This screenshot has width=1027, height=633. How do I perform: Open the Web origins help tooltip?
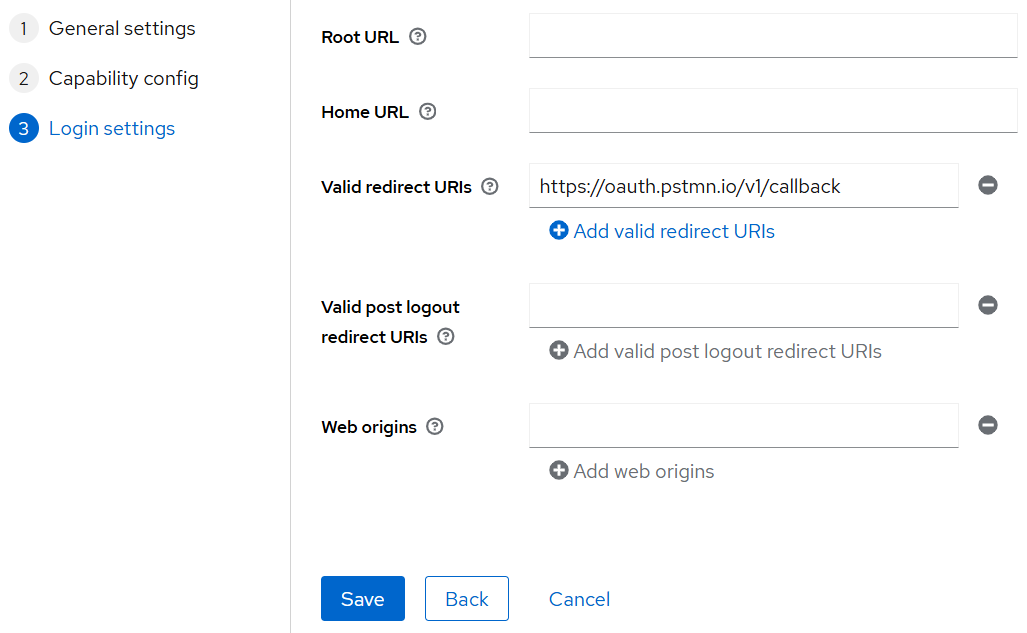(434, 426)
